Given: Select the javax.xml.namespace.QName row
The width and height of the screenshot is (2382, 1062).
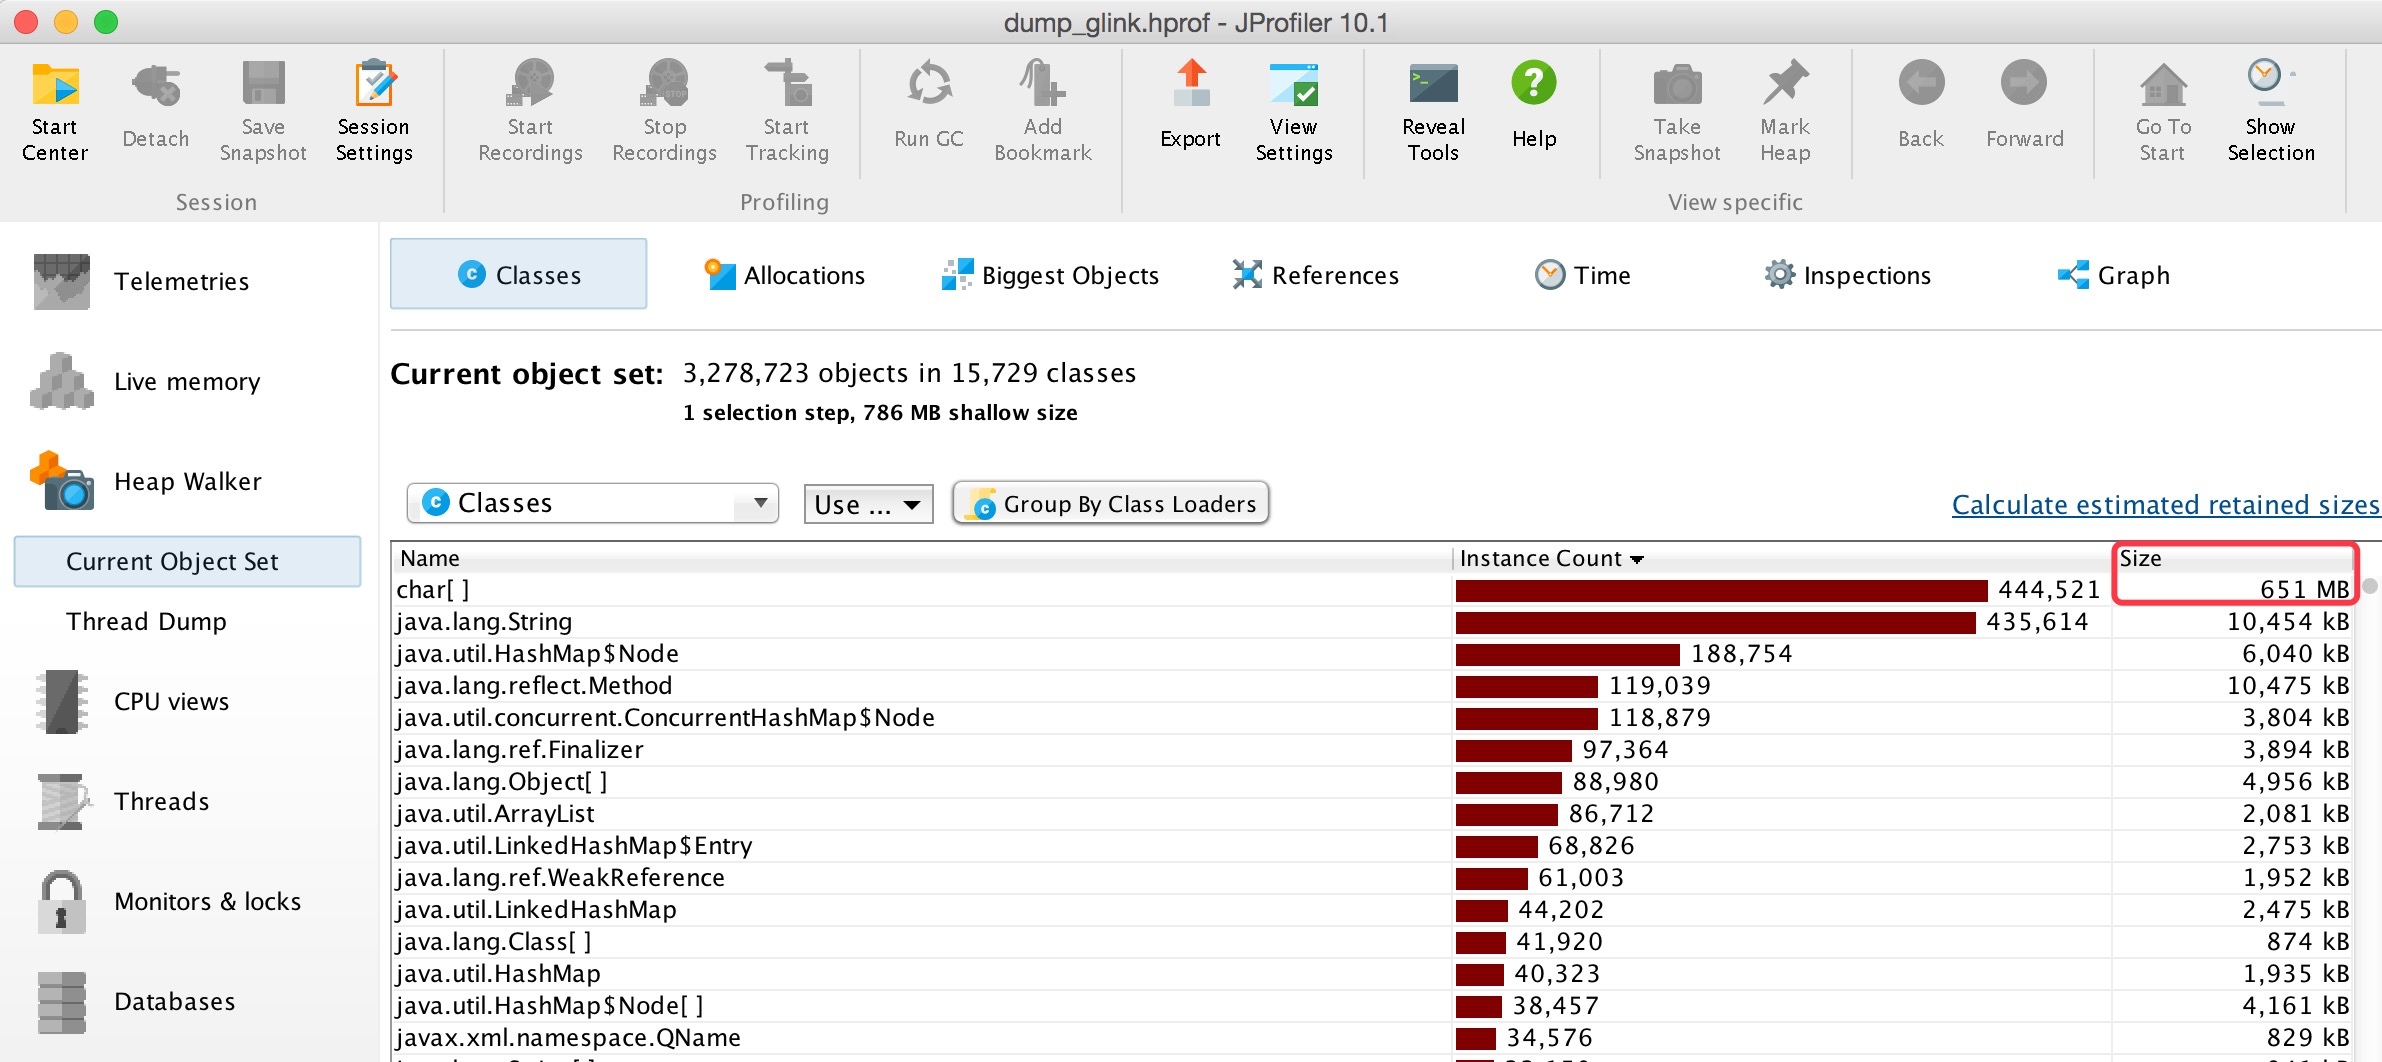Looking at the screenshot, I should tap(1372, 1038).
